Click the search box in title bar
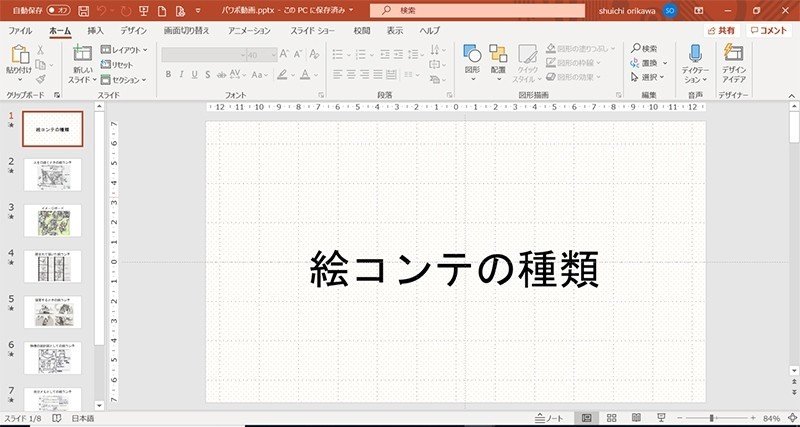800x427 pixels. [477, 10]
